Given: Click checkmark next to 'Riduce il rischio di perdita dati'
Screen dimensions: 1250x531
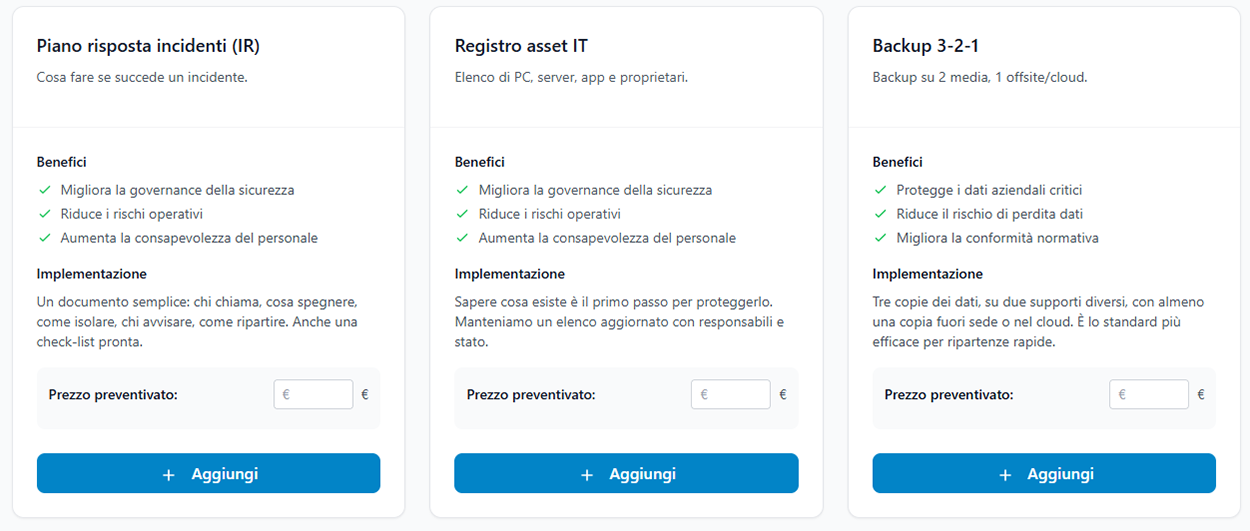Looking at the screenshot, I should (x=880, y=214).
